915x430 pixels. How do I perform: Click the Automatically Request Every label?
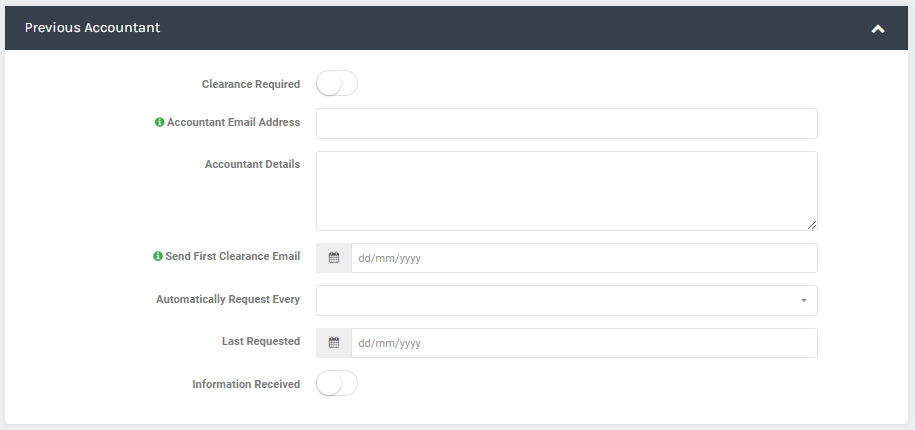[228, 299]
